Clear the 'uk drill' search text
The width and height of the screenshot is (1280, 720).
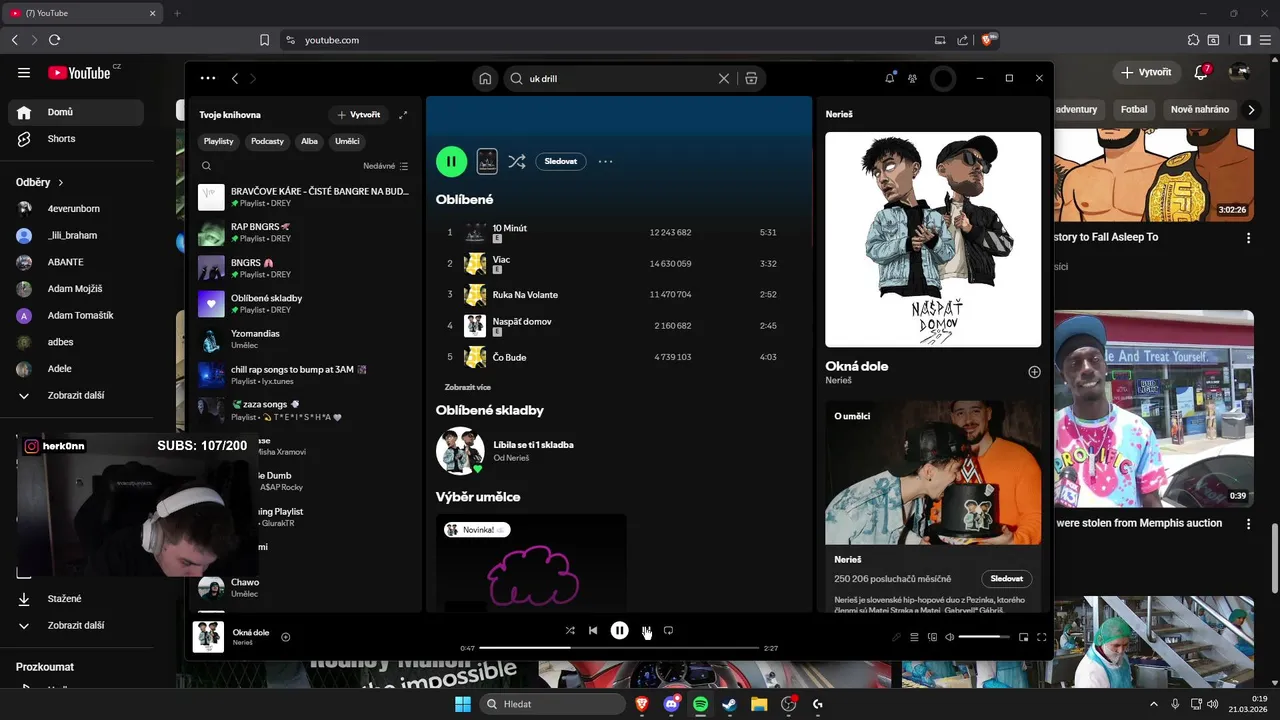coord(724,78)
